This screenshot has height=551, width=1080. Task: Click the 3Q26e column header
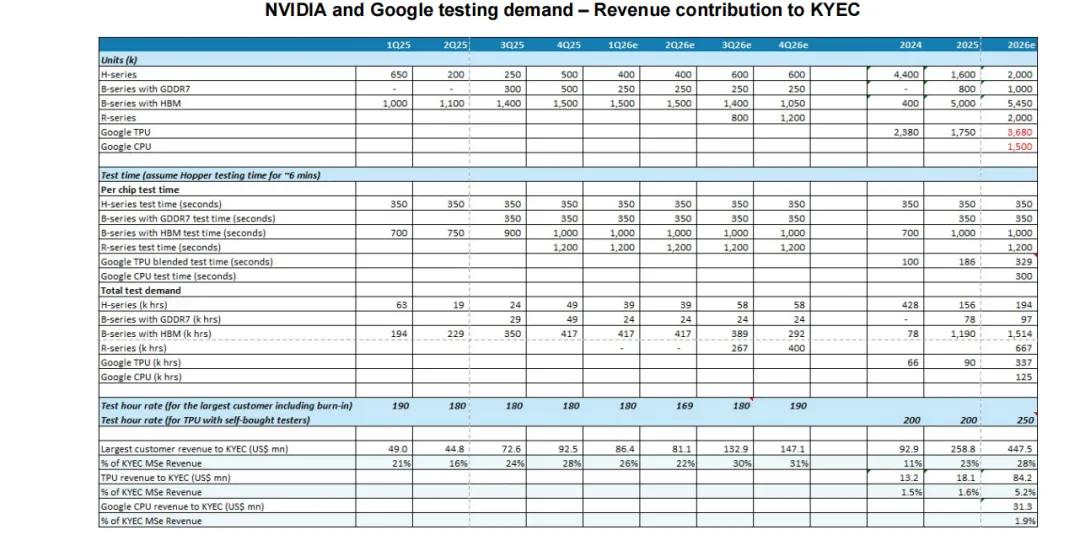pos(736,45)
